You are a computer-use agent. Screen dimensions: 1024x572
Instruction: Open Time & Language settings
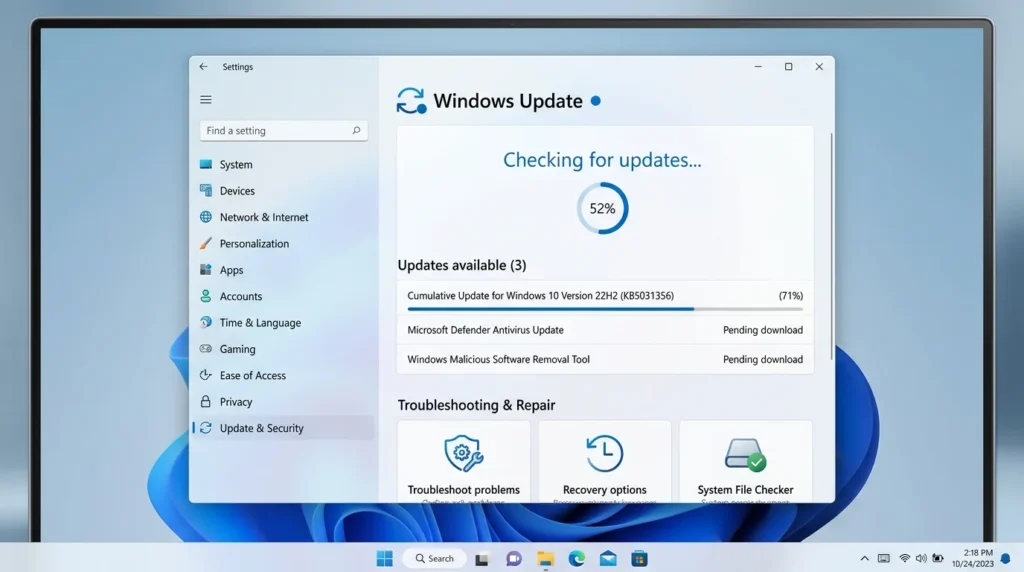(283, 323)
